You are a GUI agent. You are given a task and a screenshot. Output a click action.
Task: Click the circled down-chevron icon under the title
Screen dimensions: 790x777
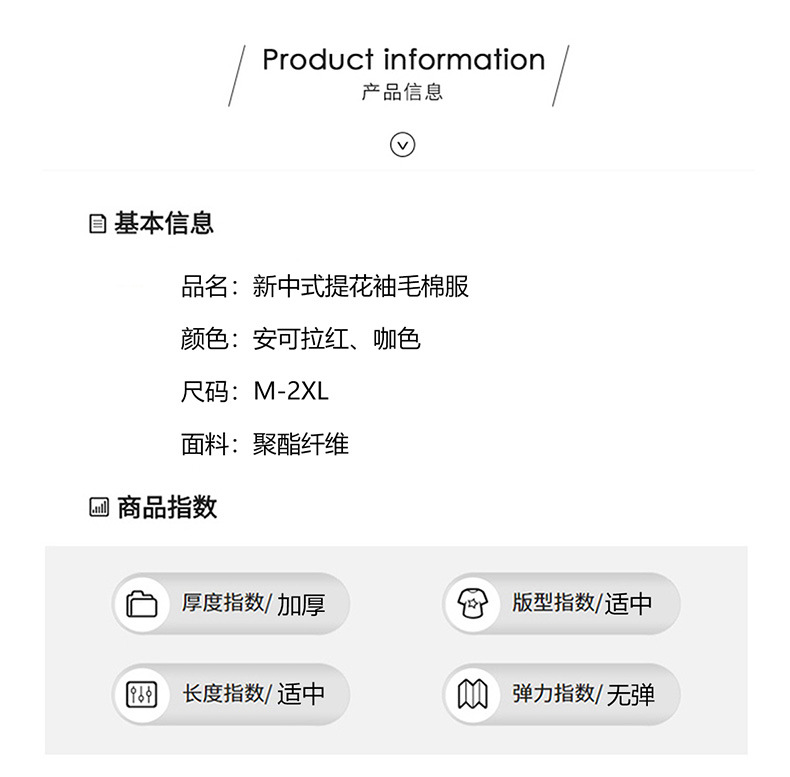click(402, 145)
